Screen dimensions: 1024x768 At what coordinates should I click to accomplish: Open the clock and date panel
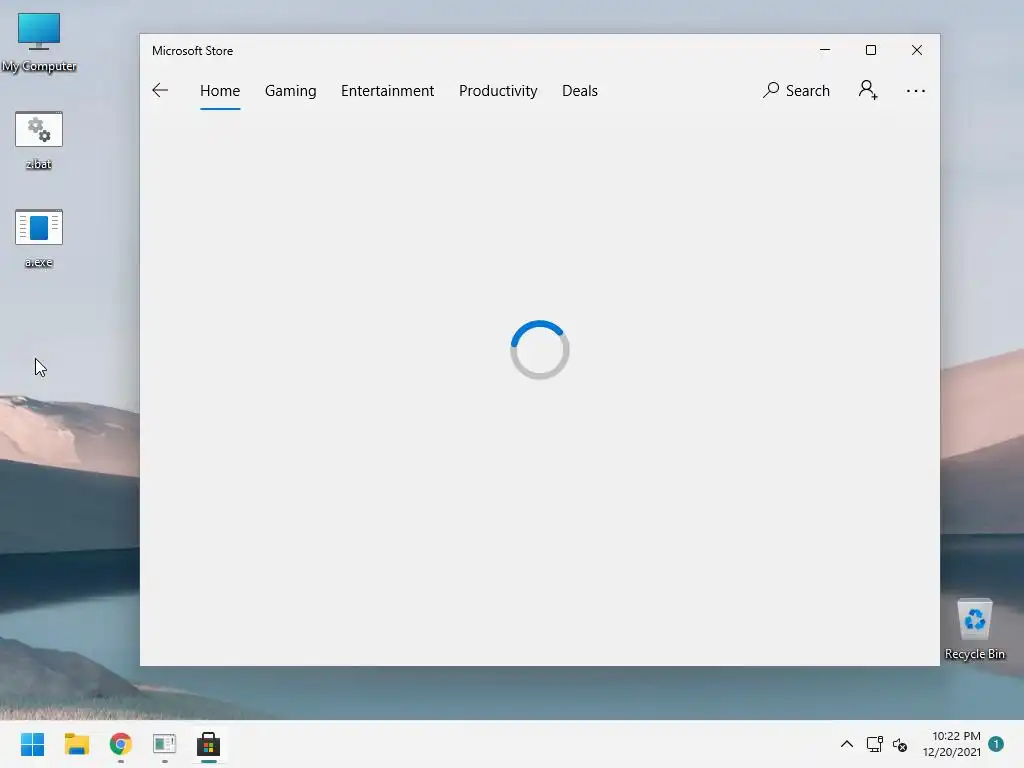[x=952, y=744]
